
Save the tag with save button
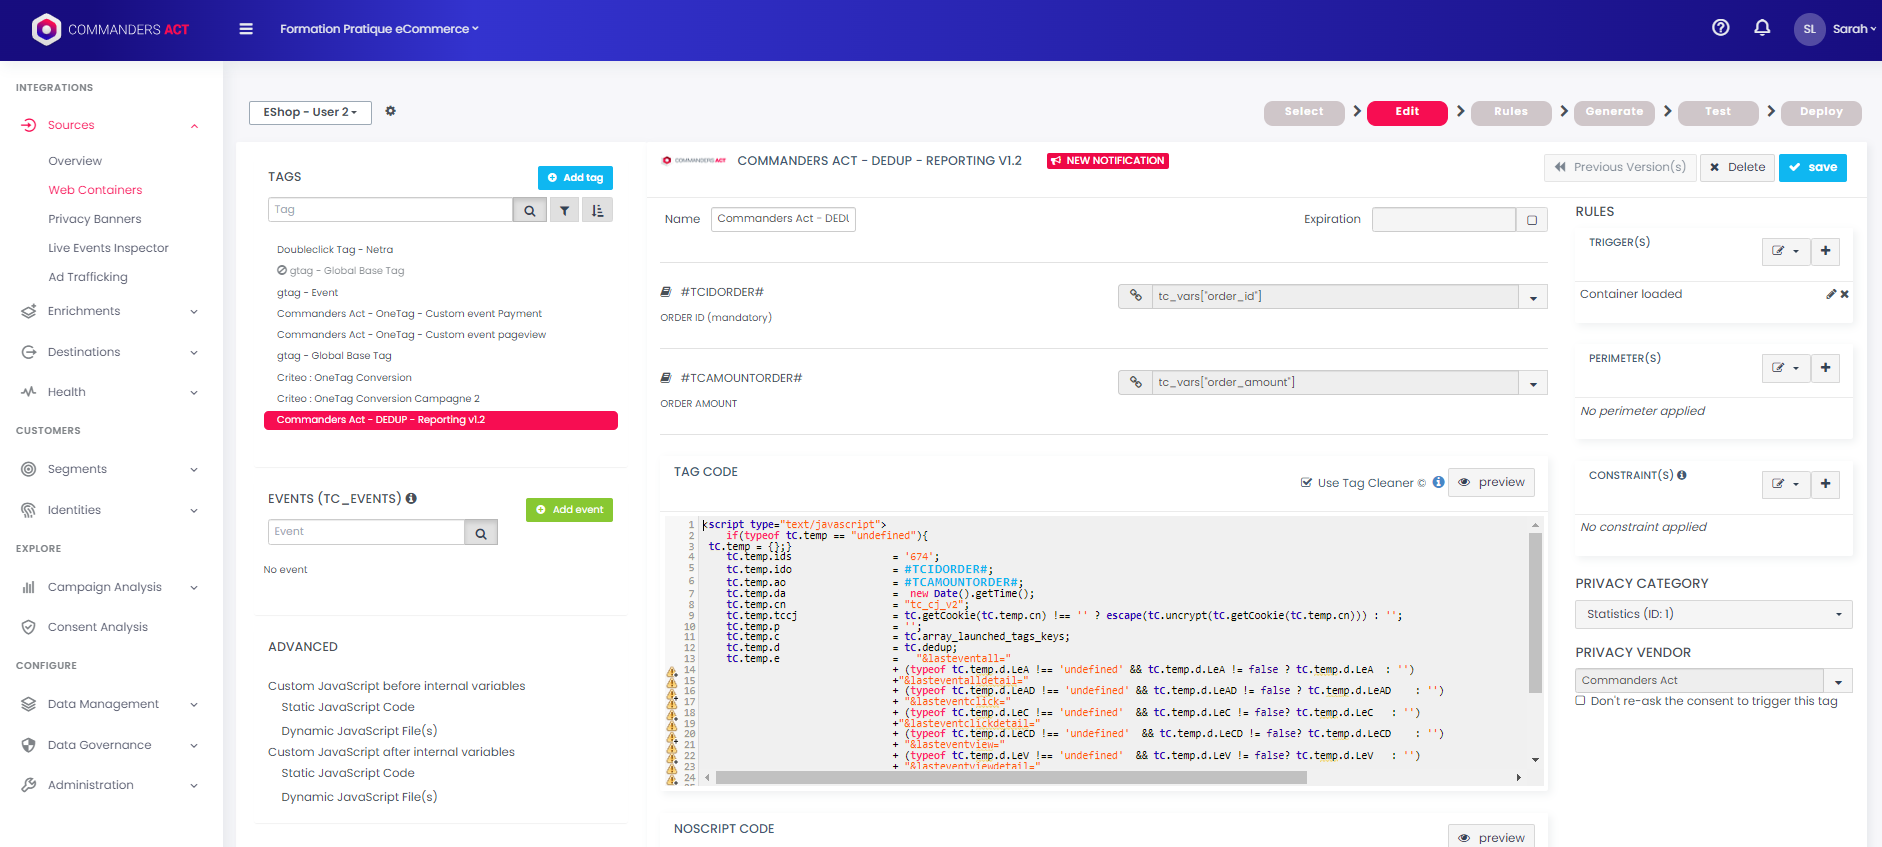point(1812,167)
